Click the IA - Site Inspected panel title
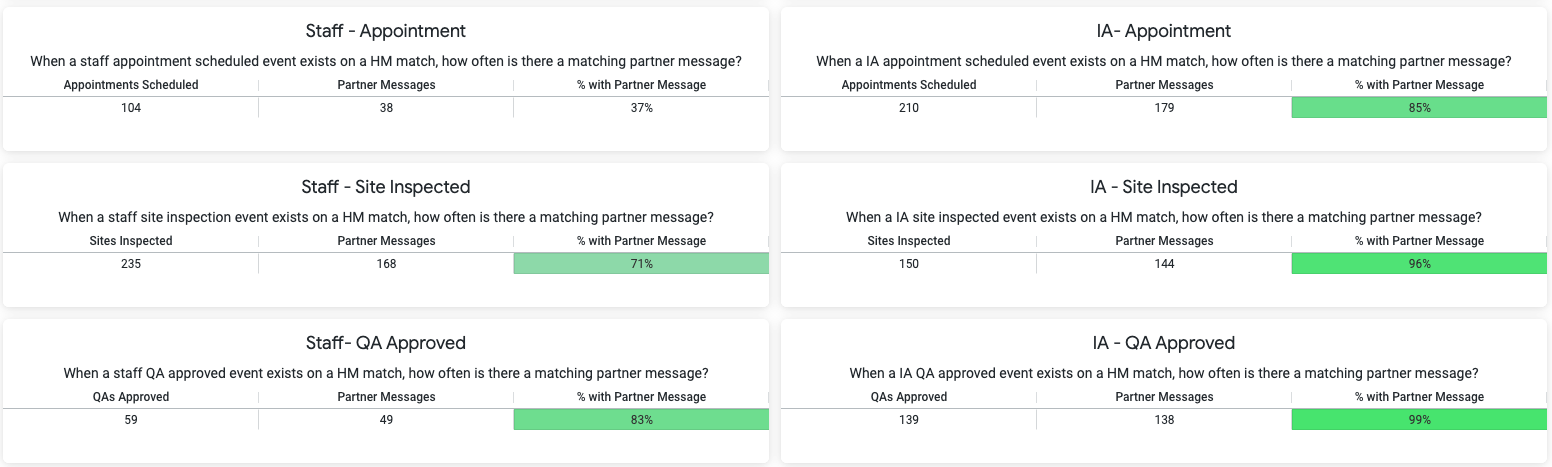 pos(1164,187)
